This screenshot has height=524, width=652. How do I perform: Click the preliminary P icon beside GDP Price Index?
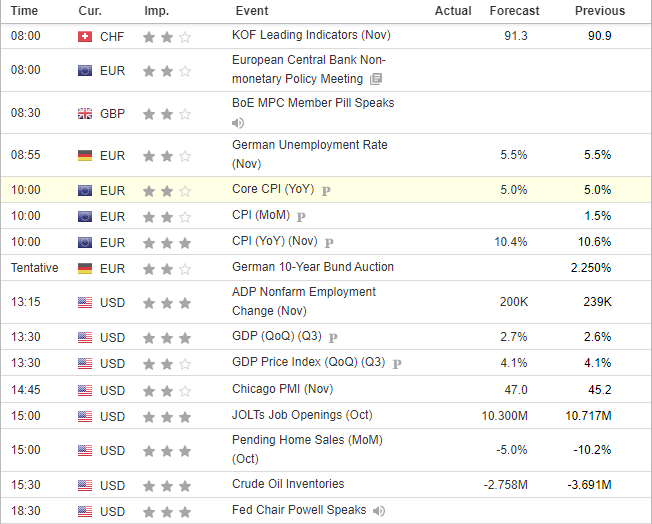pos(397,364)
